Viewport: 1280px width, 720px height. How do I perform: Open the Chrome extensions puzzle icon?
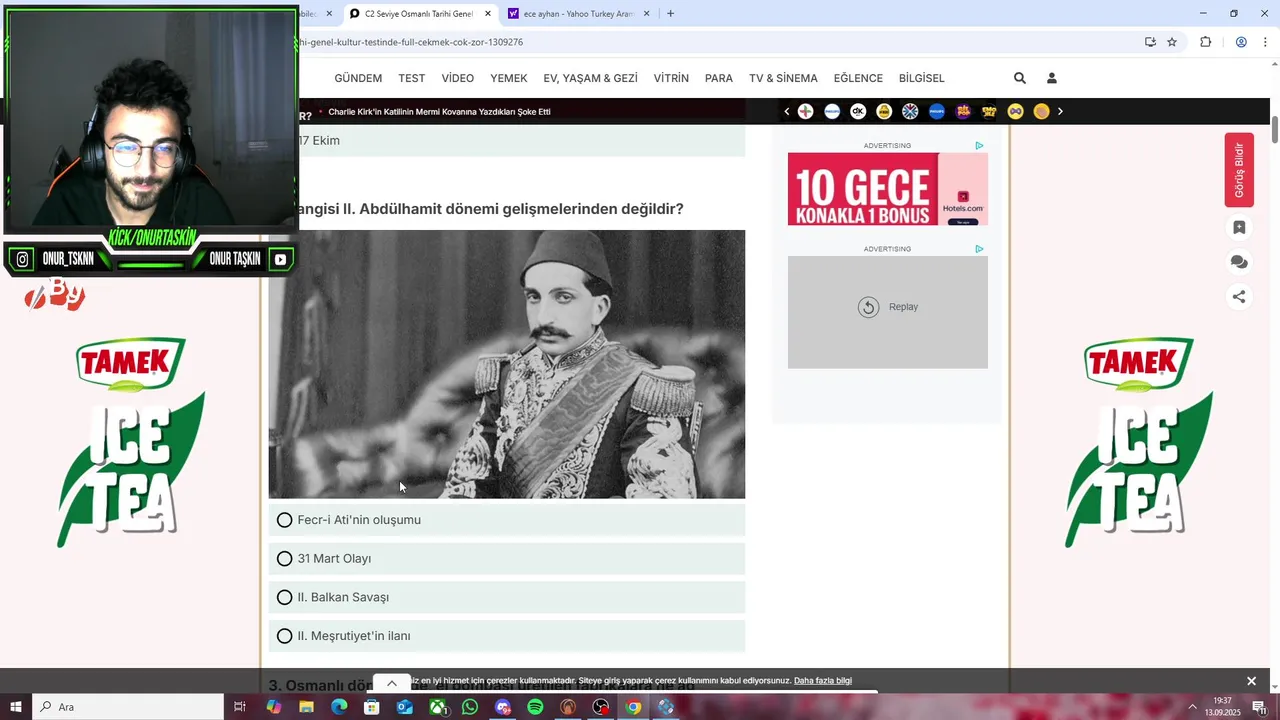coord(1205,42)
